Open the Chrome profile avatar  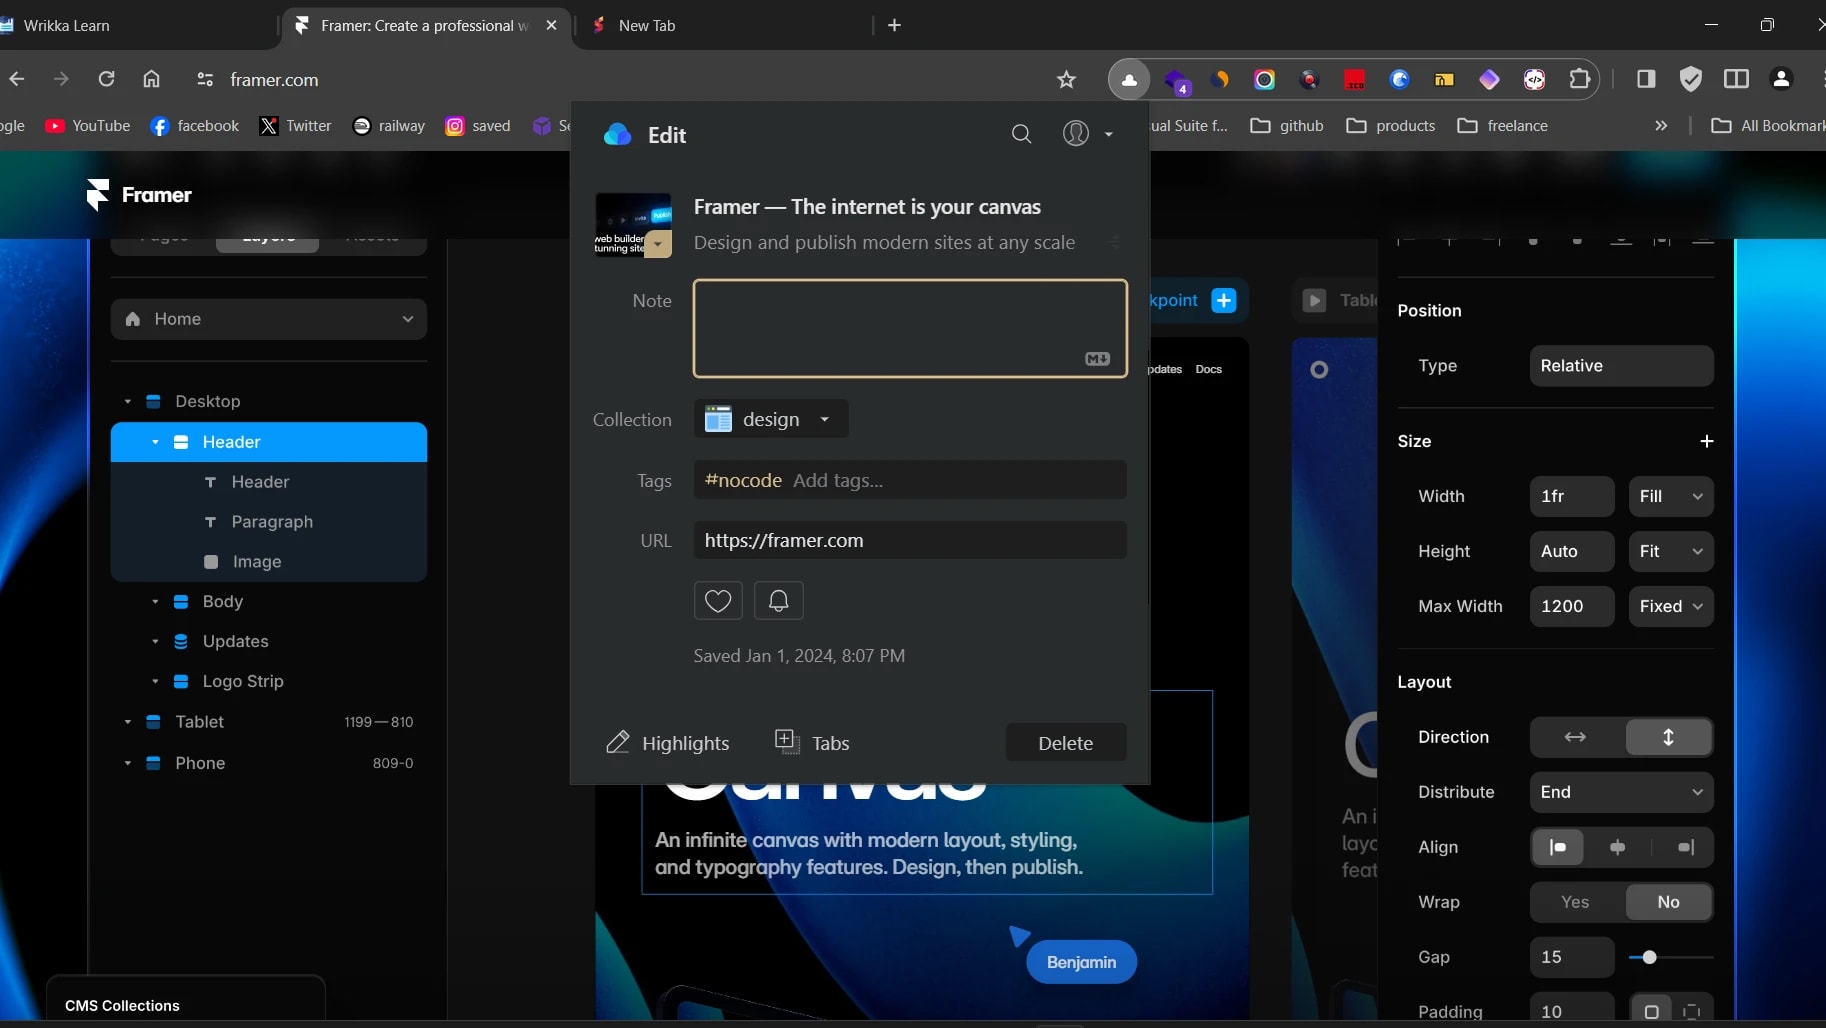[x=1781, y=79]
